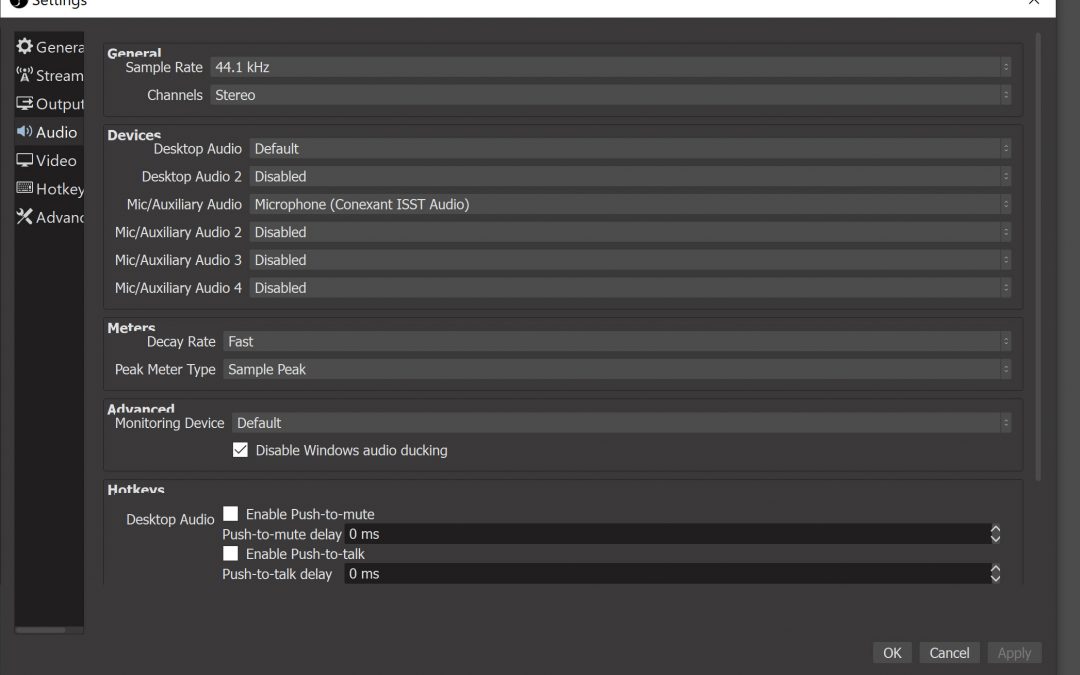The image size is (1080, 675).
Task: Open Stream settings via antenna icon
Action: tap(25, 75)
